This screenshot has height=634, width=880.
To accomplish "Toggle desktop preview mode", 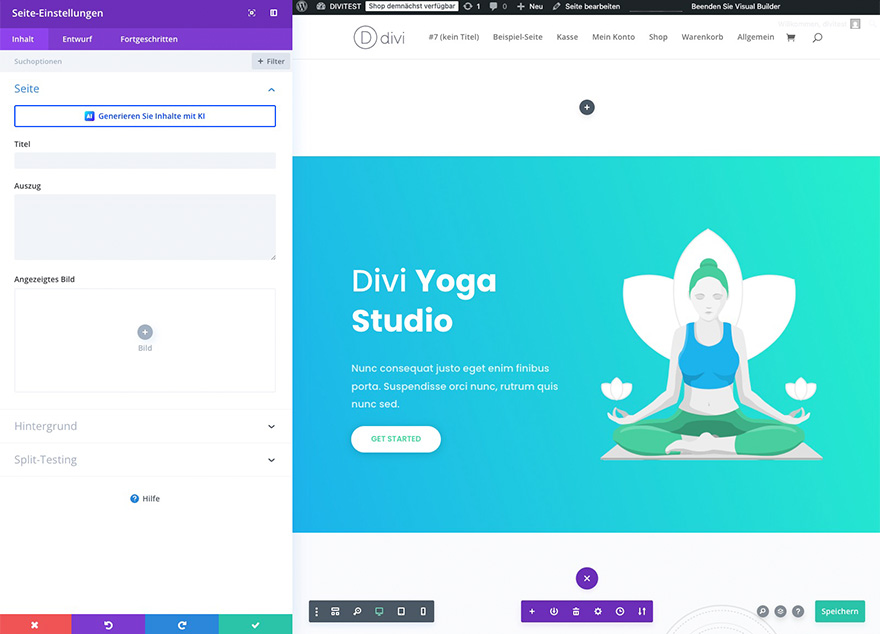I will point(379,611).
